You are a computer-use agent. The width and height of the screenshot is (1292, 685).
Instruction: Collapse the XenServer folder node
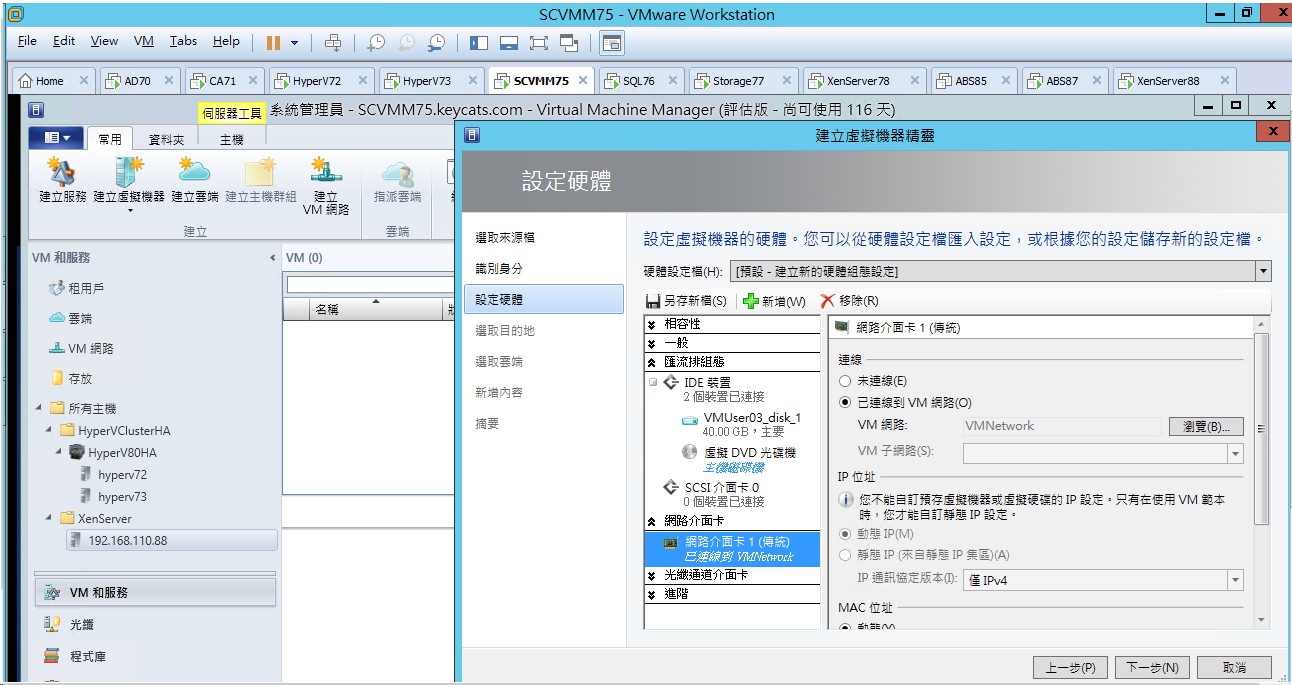(x=49, y=518)
